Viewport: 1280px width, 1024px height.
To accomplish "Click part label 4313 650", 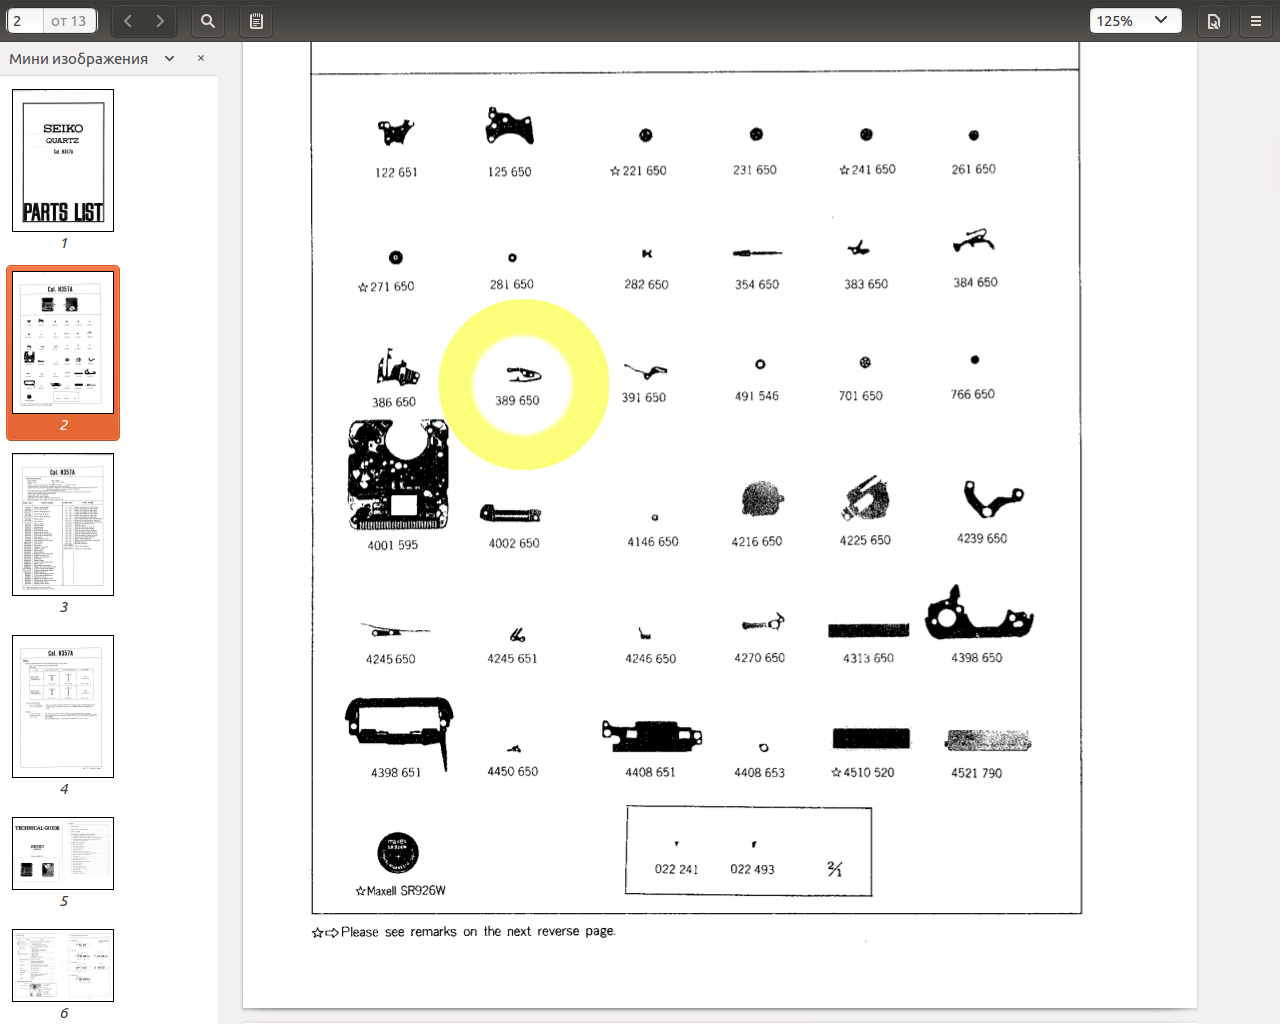I will [x=868, y=658].
